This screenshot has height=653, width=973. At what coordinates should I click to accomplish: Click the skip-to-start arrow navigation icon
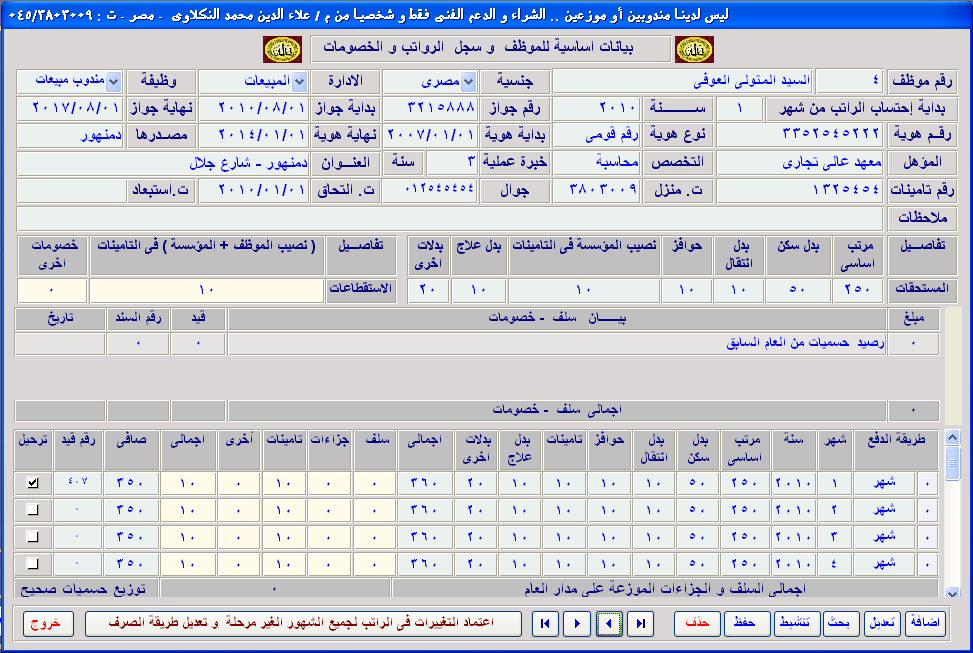[545, 623]
